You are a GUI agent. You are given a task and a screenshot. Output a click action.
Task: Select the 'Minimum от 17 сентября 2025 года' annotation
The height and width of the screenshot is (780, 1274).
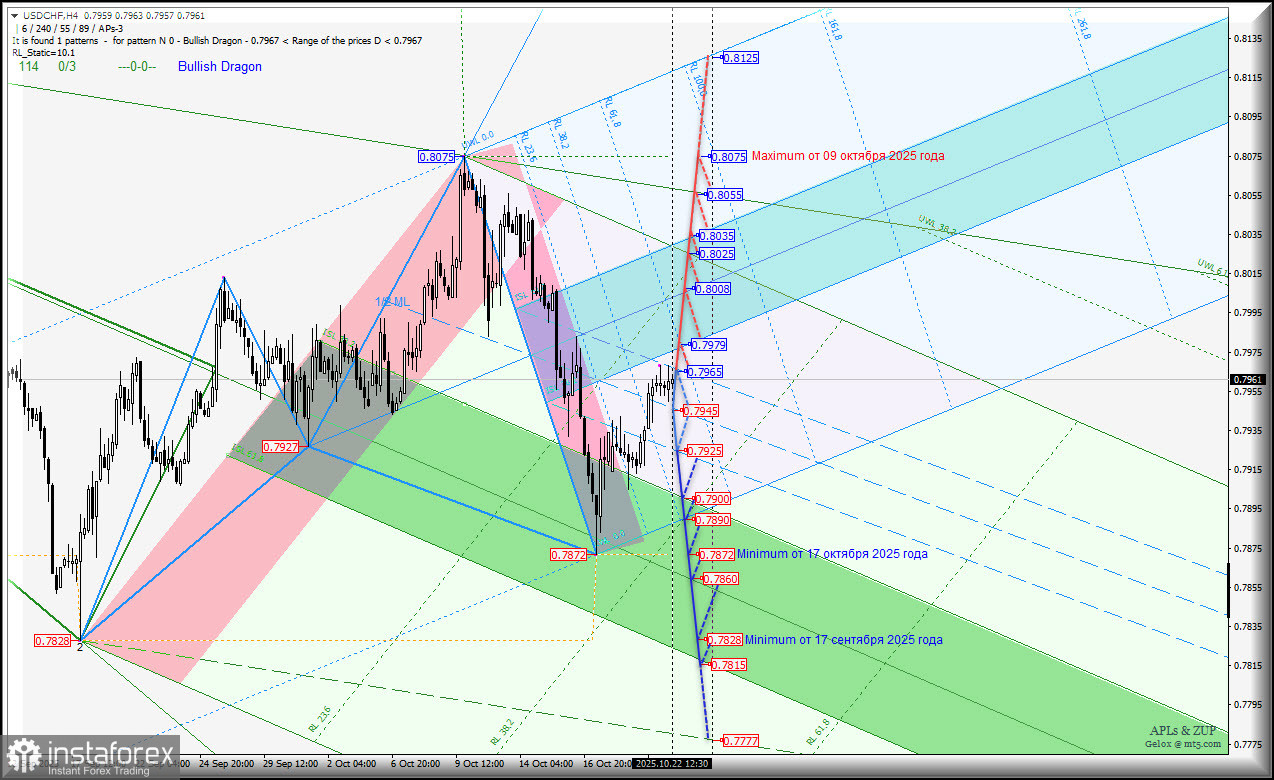click(843, 640)
